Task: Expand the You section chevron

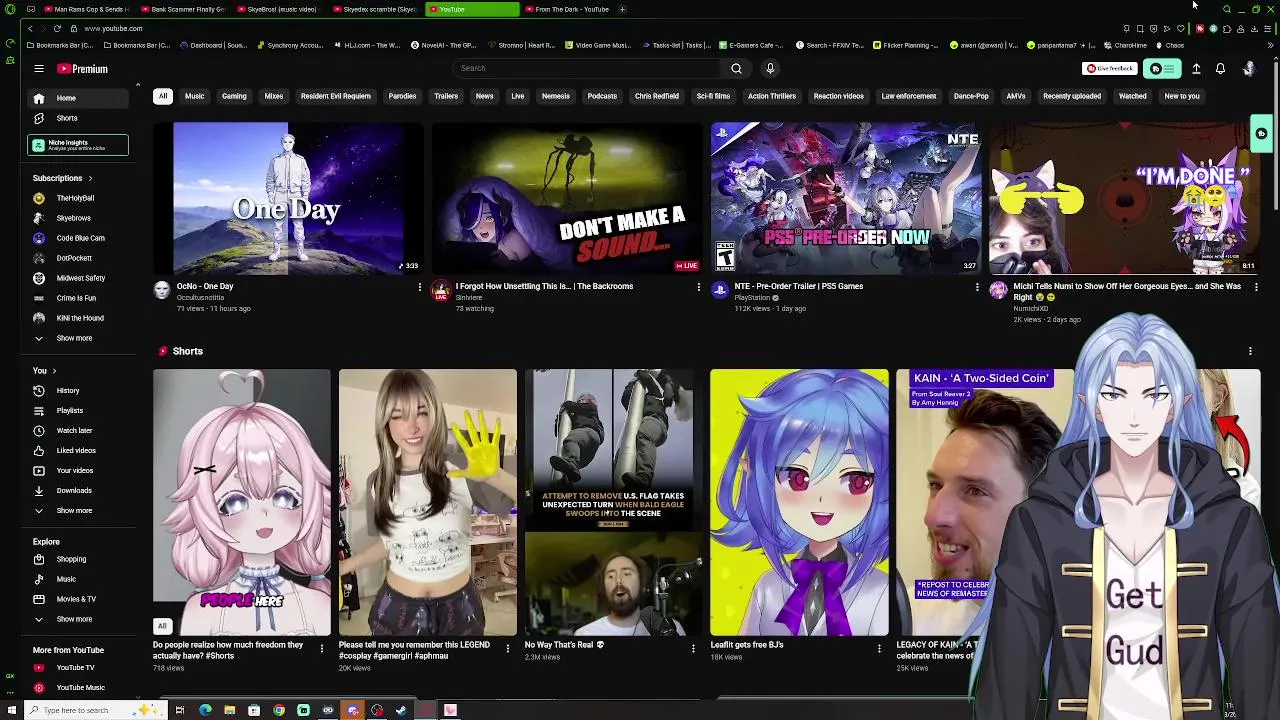Action: click(55, 371)
